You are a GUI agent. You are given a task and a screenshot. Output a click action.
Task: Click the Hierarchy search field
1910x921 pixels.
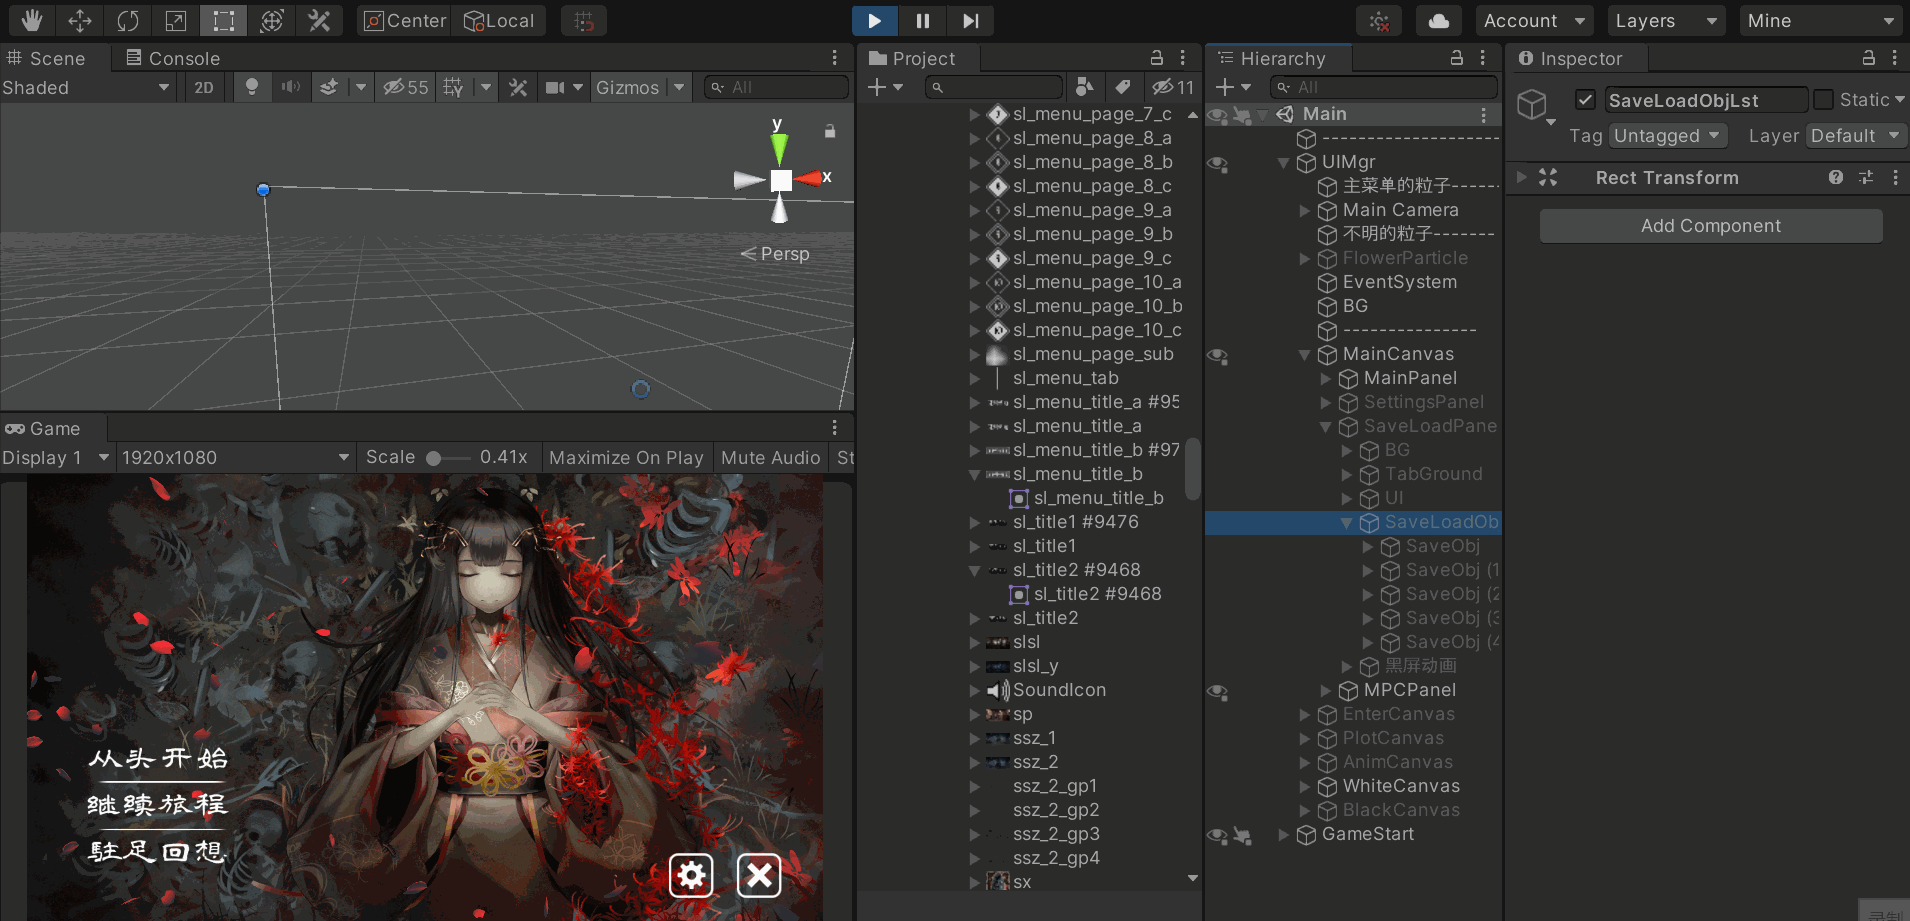point(1384,87)
